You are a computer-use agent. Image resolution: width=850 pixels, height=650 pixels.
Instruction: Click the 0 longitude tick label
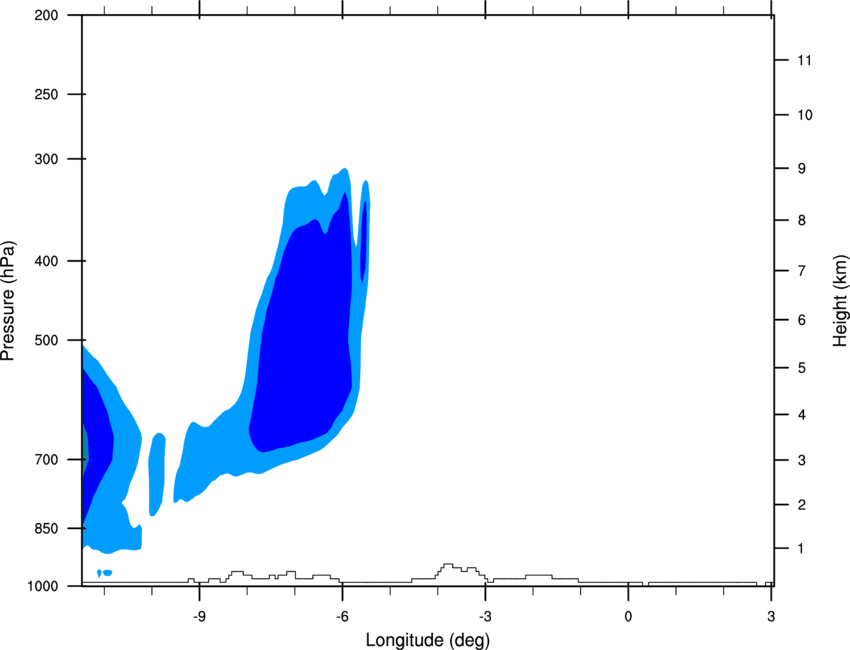point(628,616)
